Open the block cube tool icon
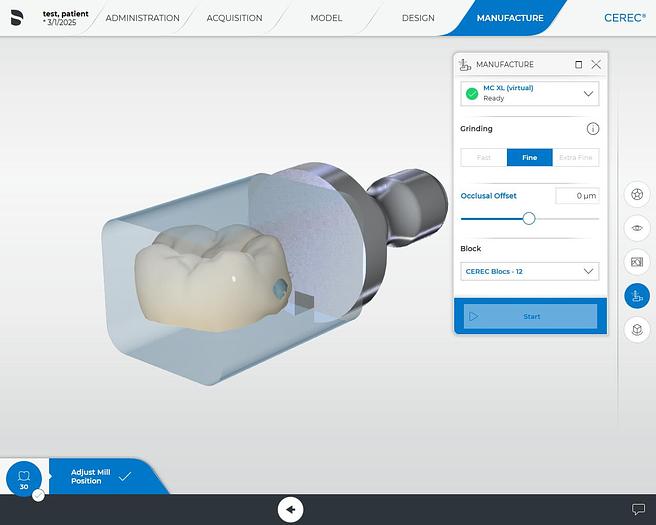 (x=637, y=330)
